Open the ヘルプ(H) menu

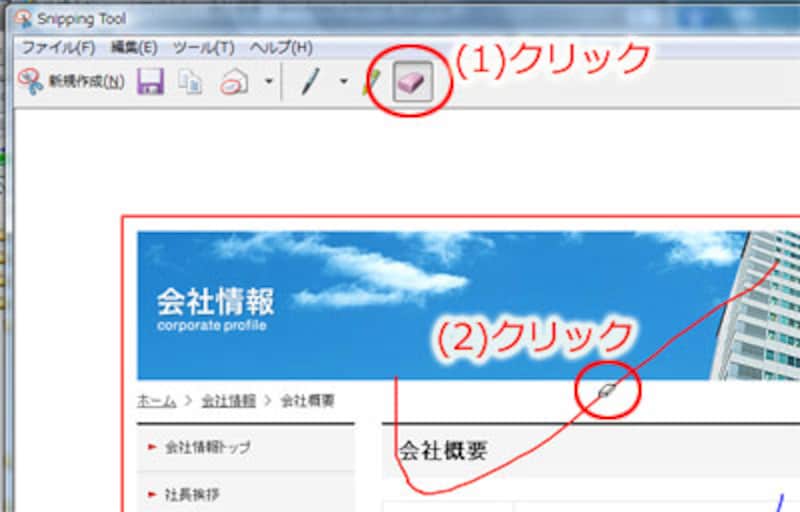pyautogui.click(x=281, y=48)
